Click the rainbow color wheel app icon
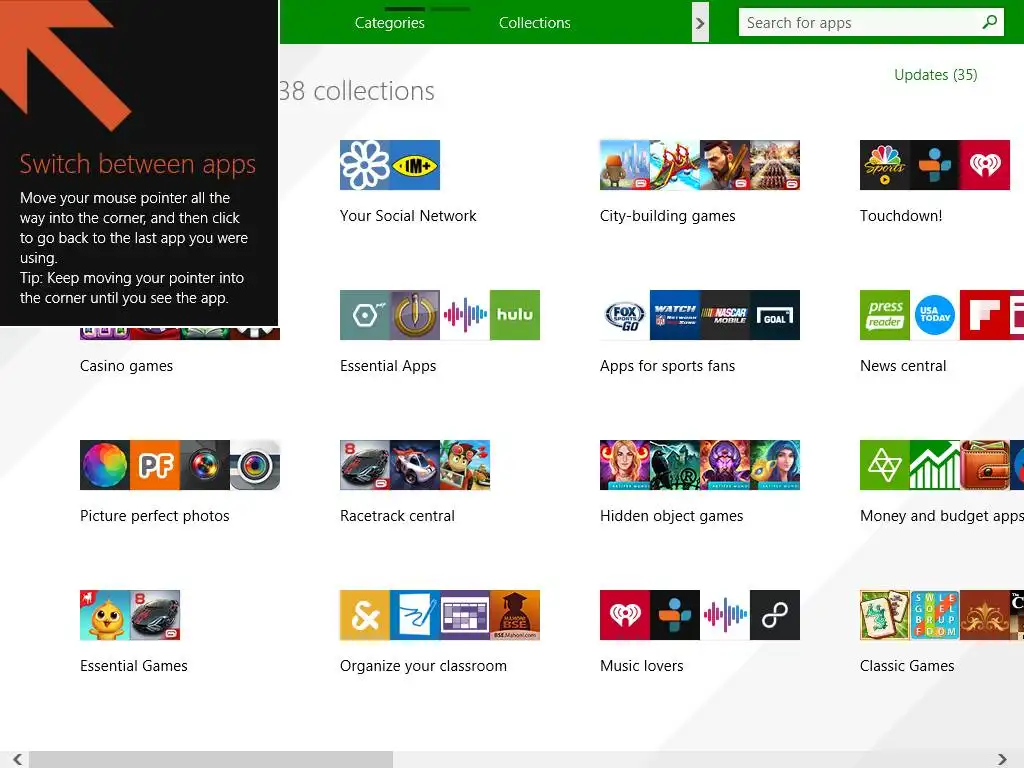This screenshot has width=1024, height=768. coord(104,465)
